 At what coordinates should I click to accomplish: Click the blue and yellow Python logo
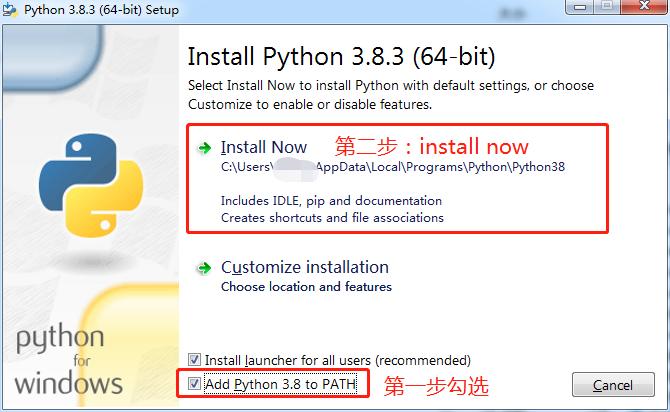(86, 183)
